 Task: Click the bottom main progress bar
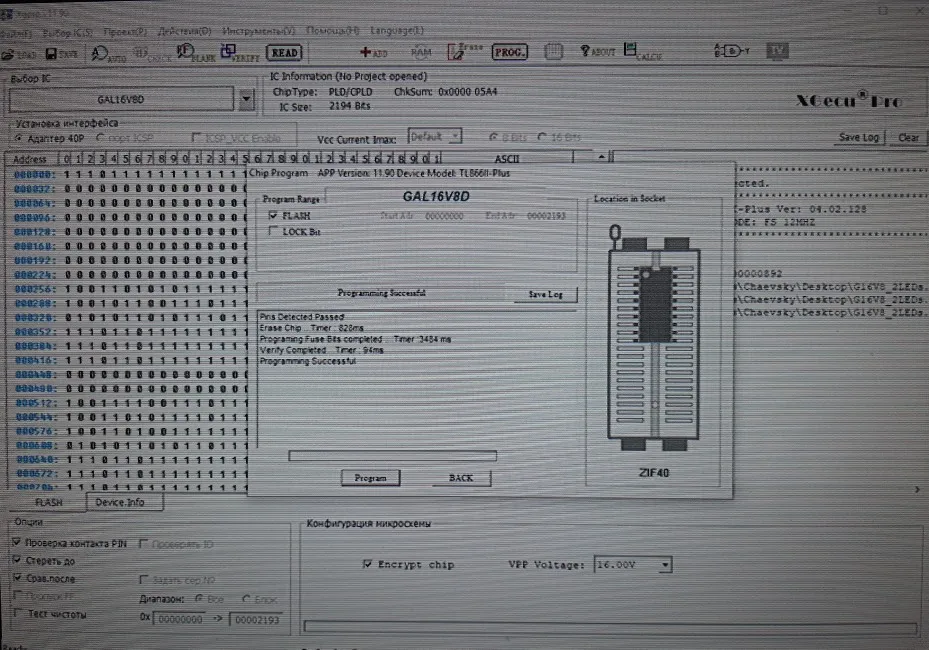point(610,626)
